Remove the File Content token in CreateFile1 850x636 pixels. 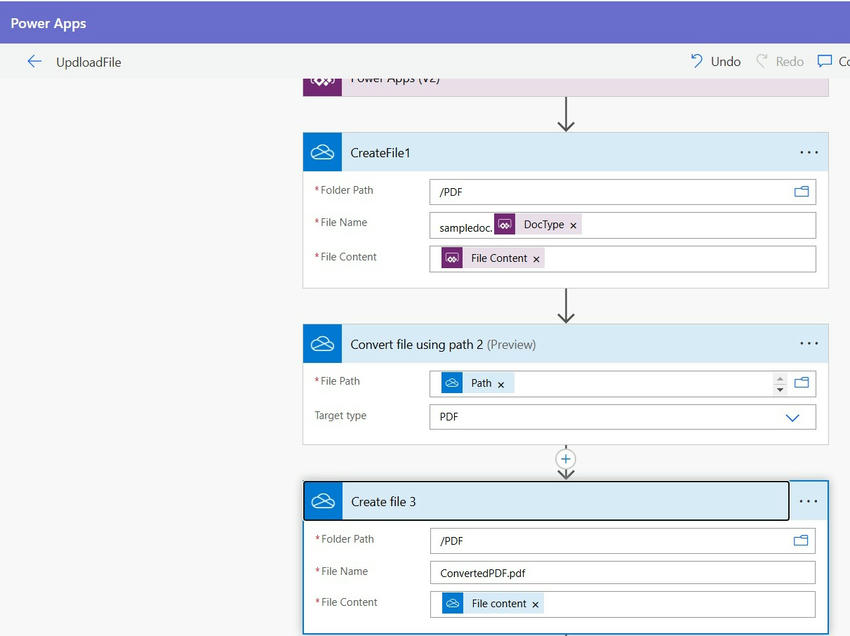coord(536,259)
